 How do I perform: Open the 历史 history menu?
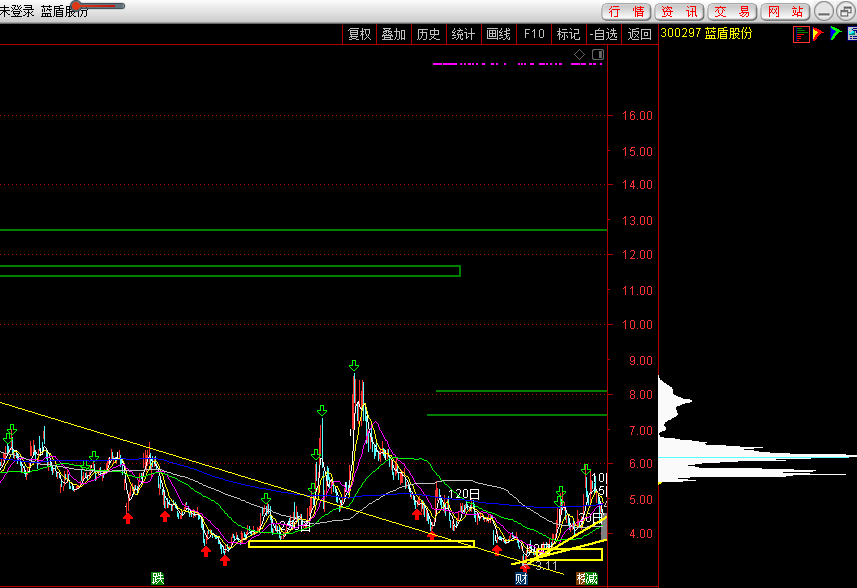[428, 34]
